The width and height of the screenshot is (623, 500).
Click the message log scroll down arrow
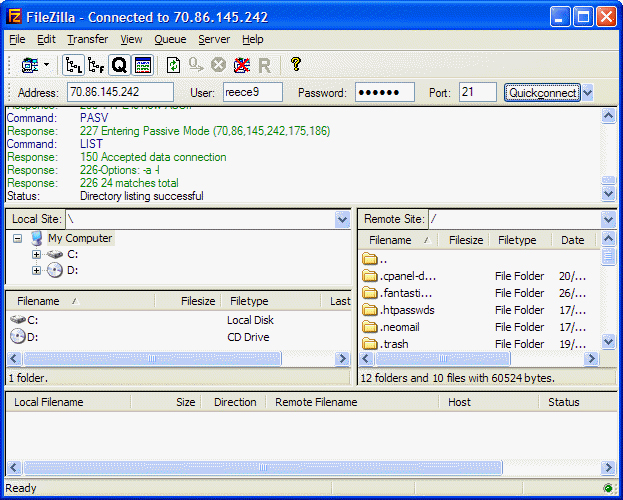tap(609, 193)
